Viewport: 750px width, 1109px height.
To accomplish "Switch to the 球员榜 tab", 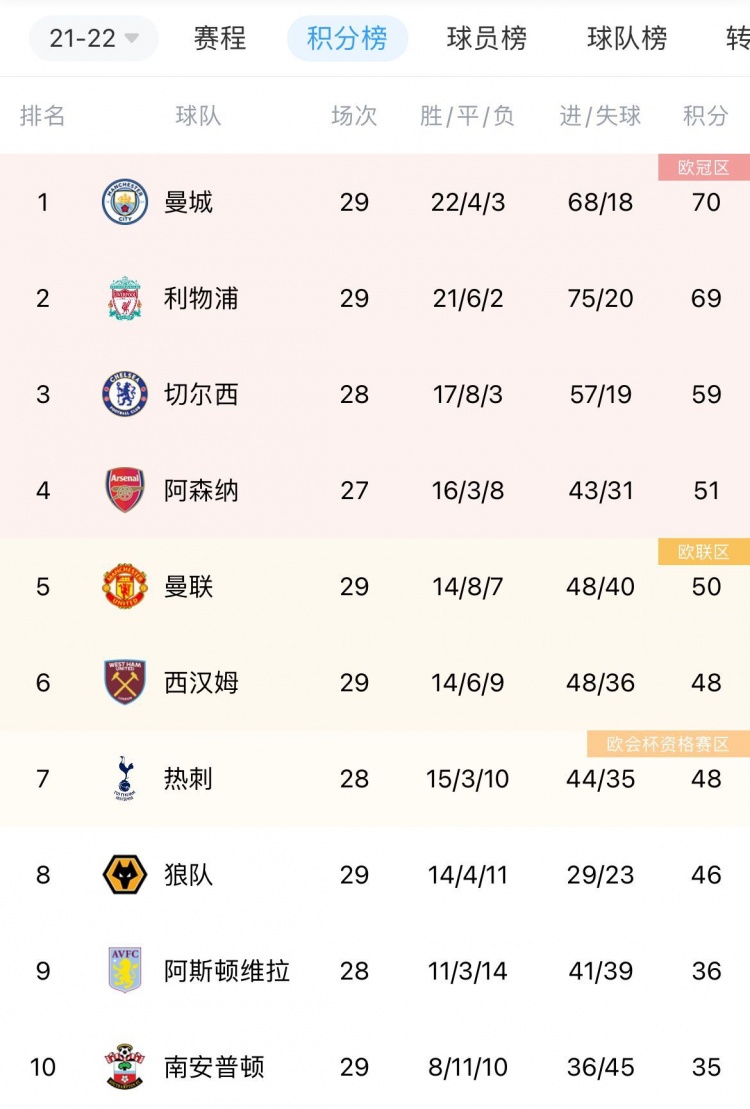I will [x=487, y=39].
